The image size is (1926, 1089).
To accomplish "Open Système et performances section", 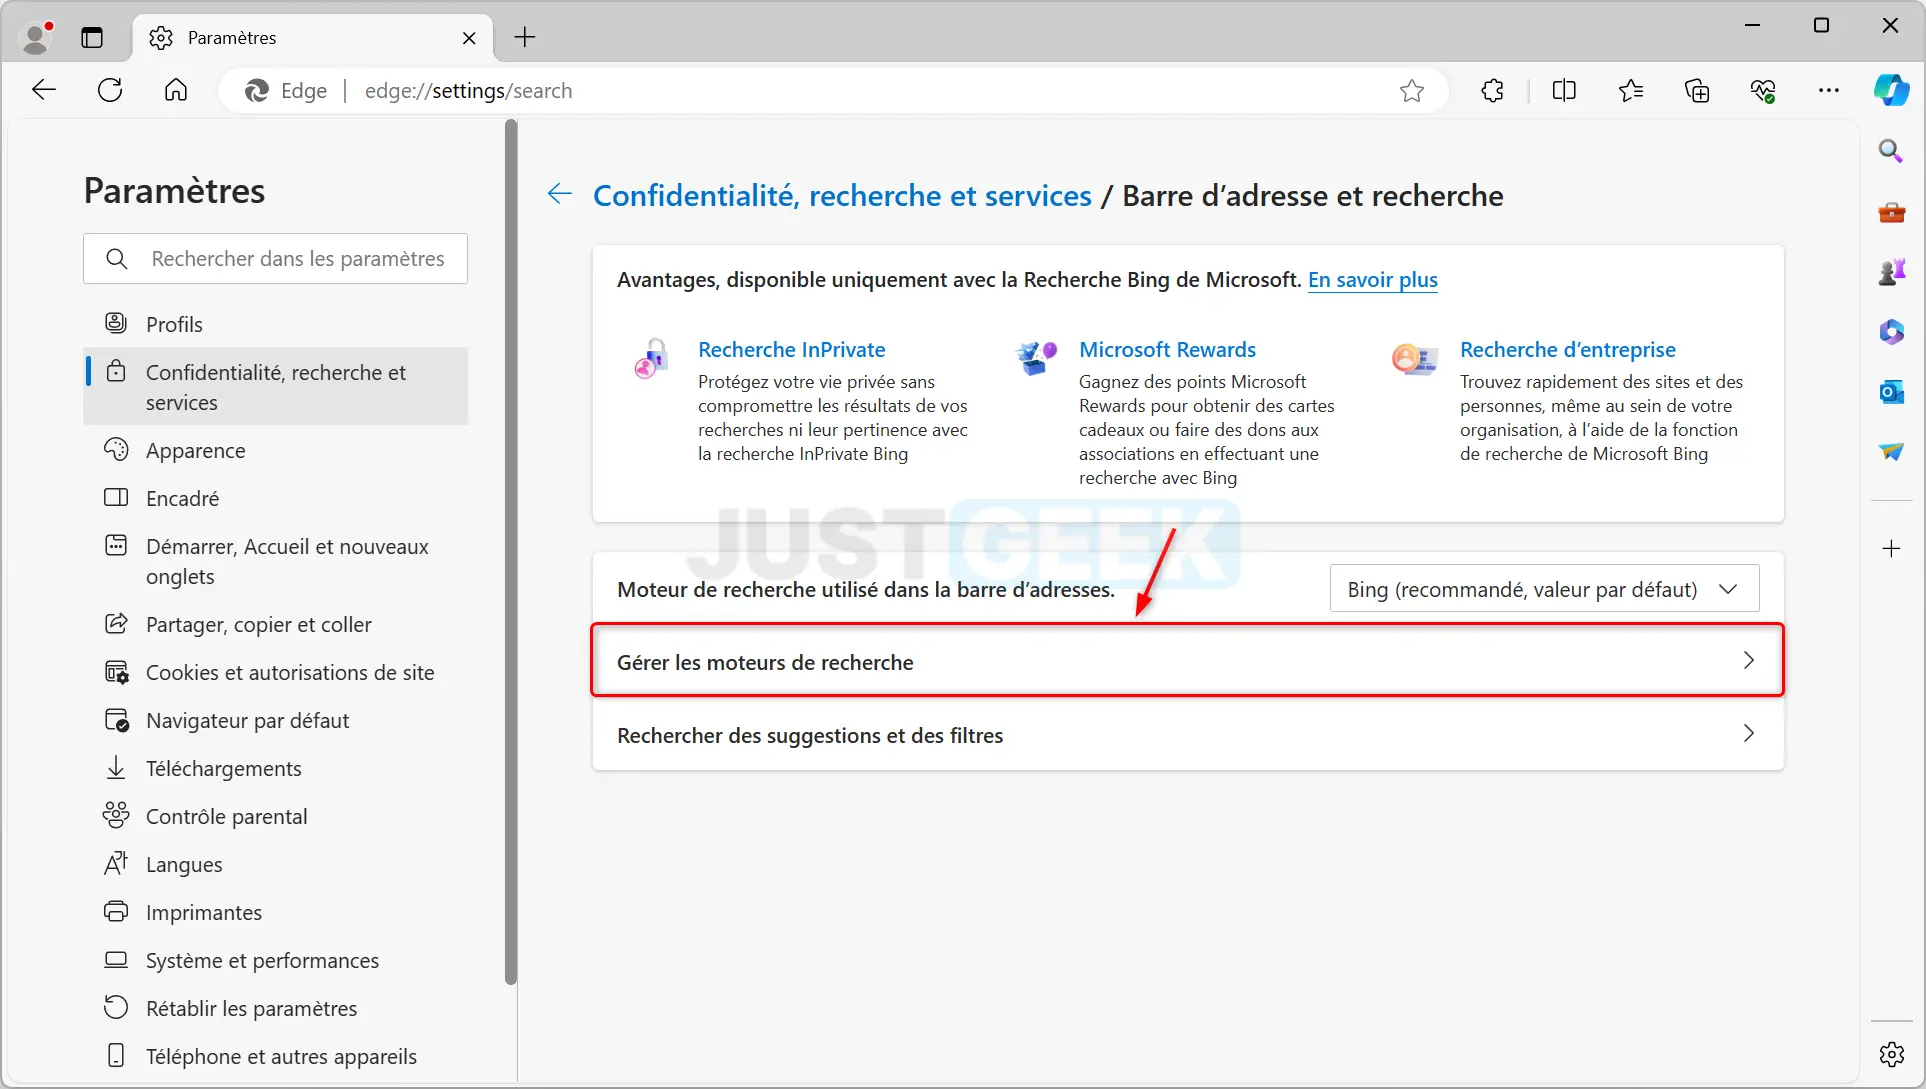I will [x=275, y=960].
